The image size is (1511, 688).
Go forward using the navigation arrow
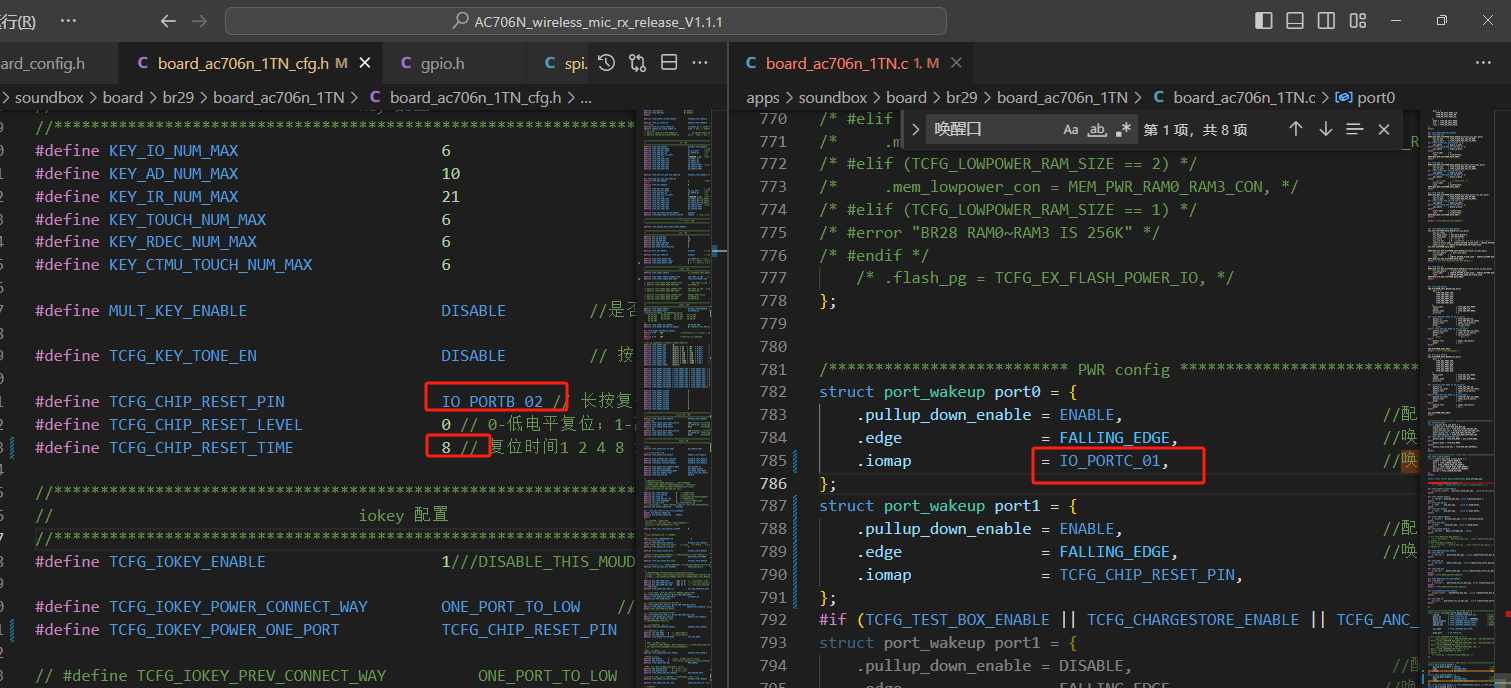[x=199, y=21]
